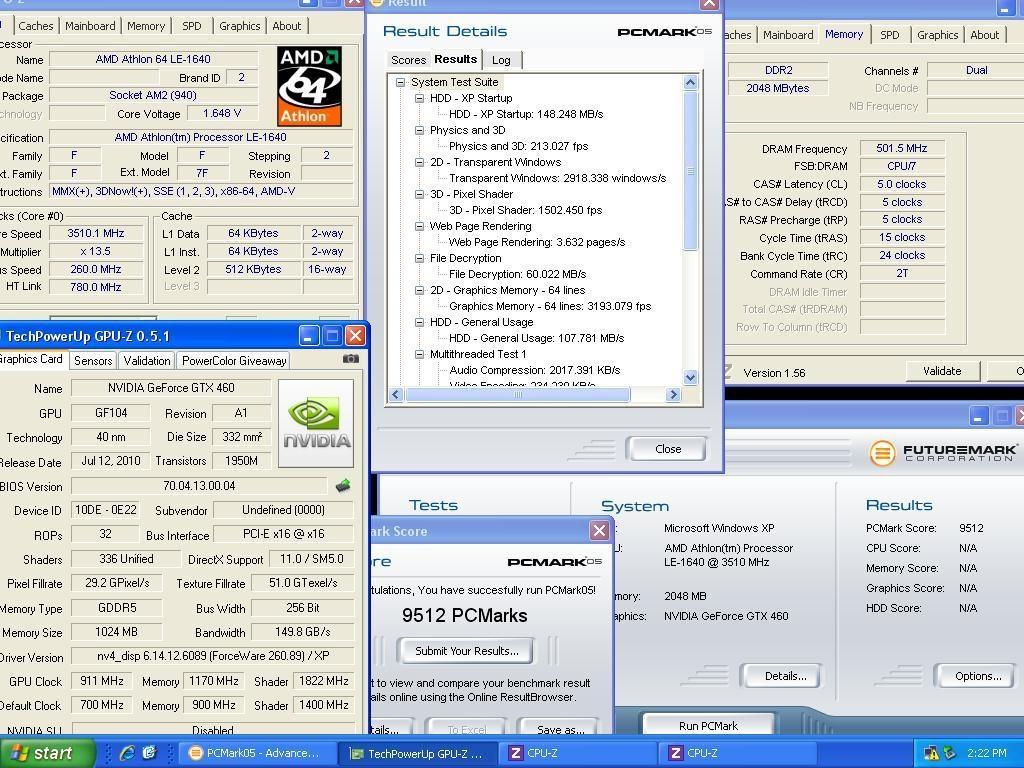
Task: Open Sensors tab in GPU-Z
Action: pyautogui.click(x=93, y=360)
